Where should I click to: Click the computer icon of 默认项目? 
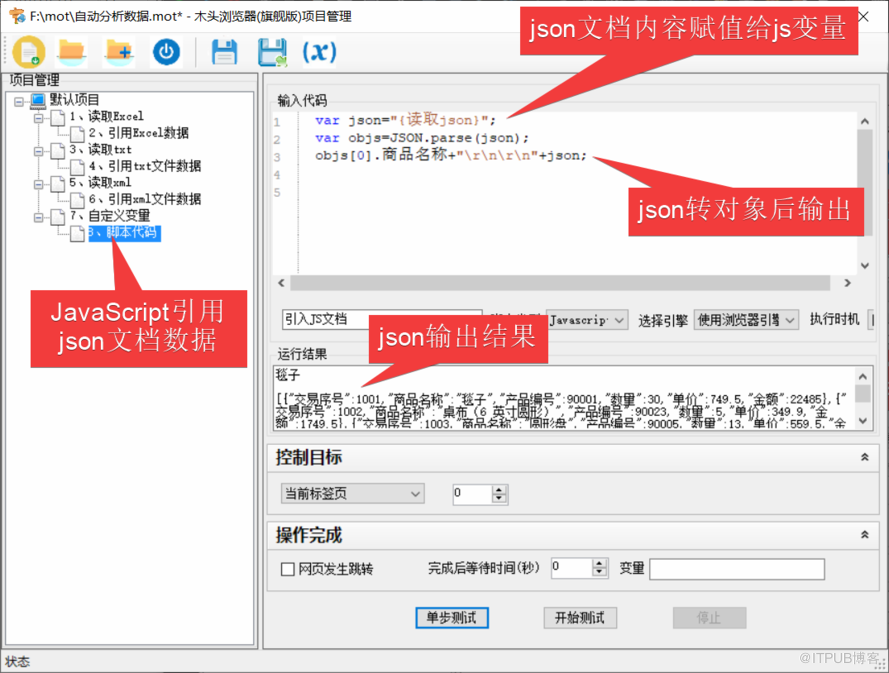tap(38, 101)
